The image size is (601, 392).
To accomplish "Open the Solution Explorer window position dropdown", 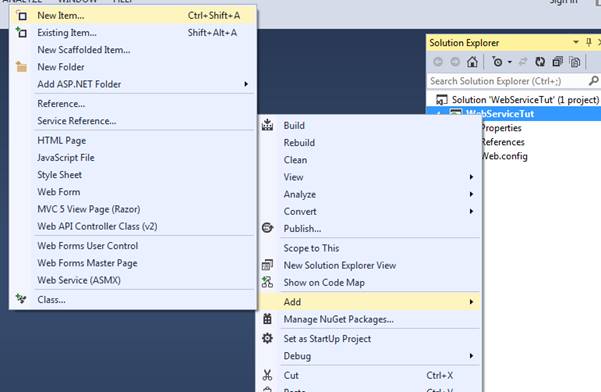I will [x=576, y=42].
